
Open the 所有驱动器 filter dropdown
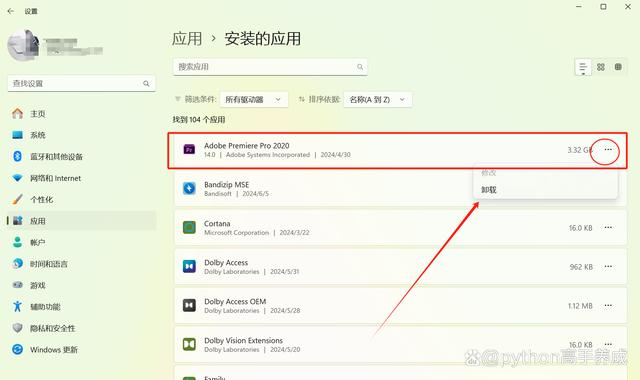[x=253, y=100]
